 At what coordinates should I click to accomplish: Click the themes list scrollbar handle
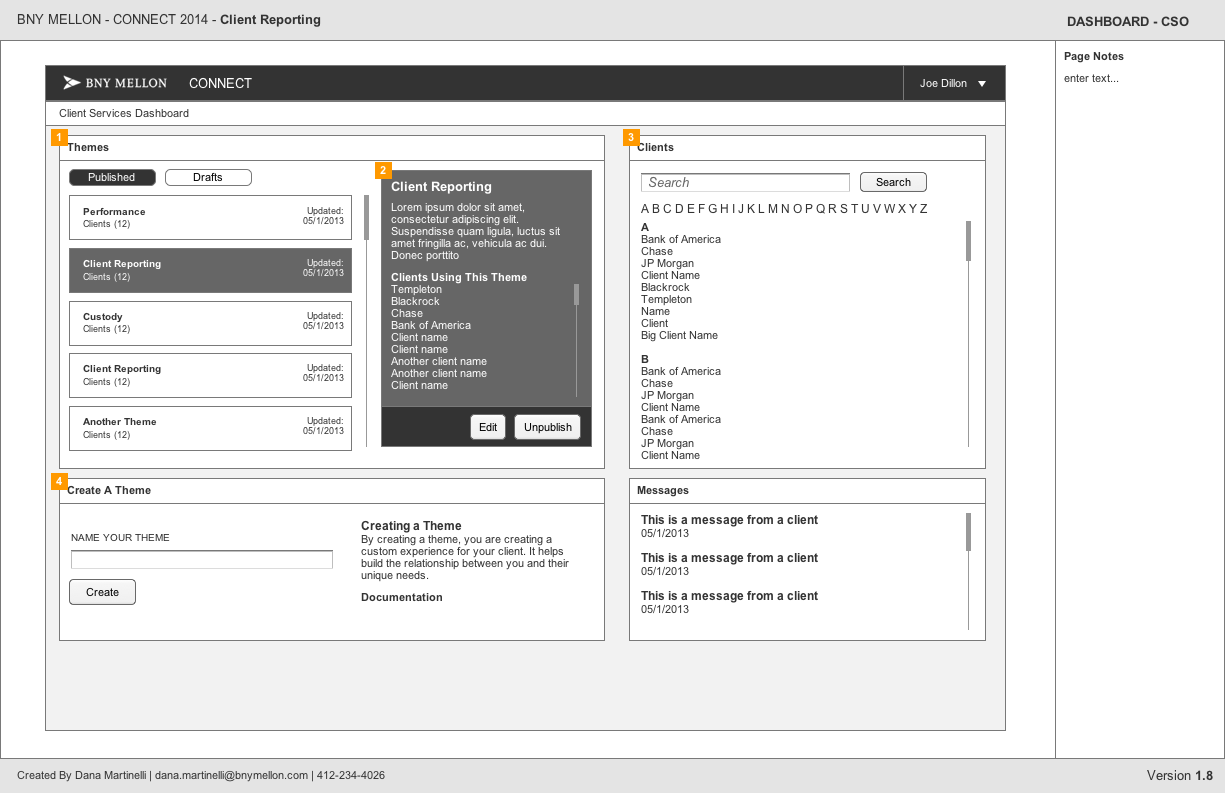[366, 218]
